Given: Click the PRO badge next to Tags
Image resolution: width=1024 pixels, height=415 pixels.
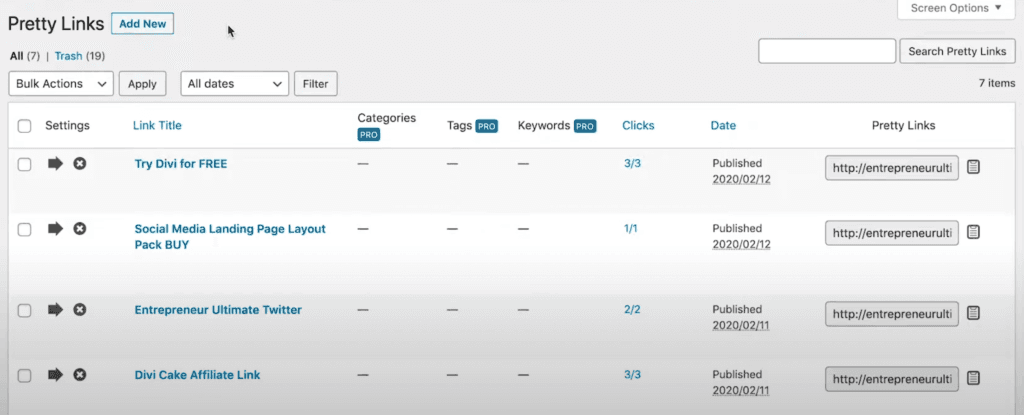Looking at the screenshot, I should (x=487, y=126).
